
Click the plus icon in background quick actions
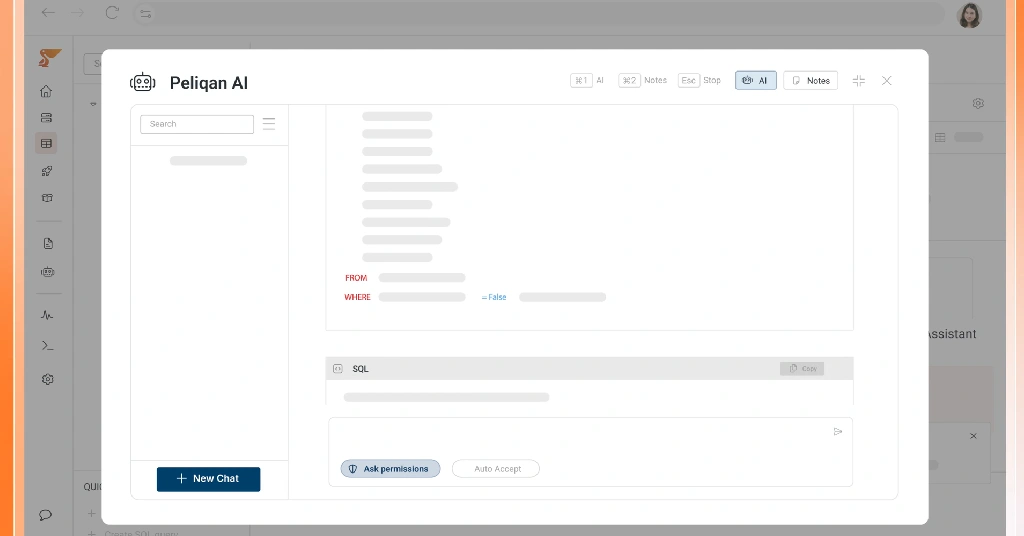click(91, 514)
